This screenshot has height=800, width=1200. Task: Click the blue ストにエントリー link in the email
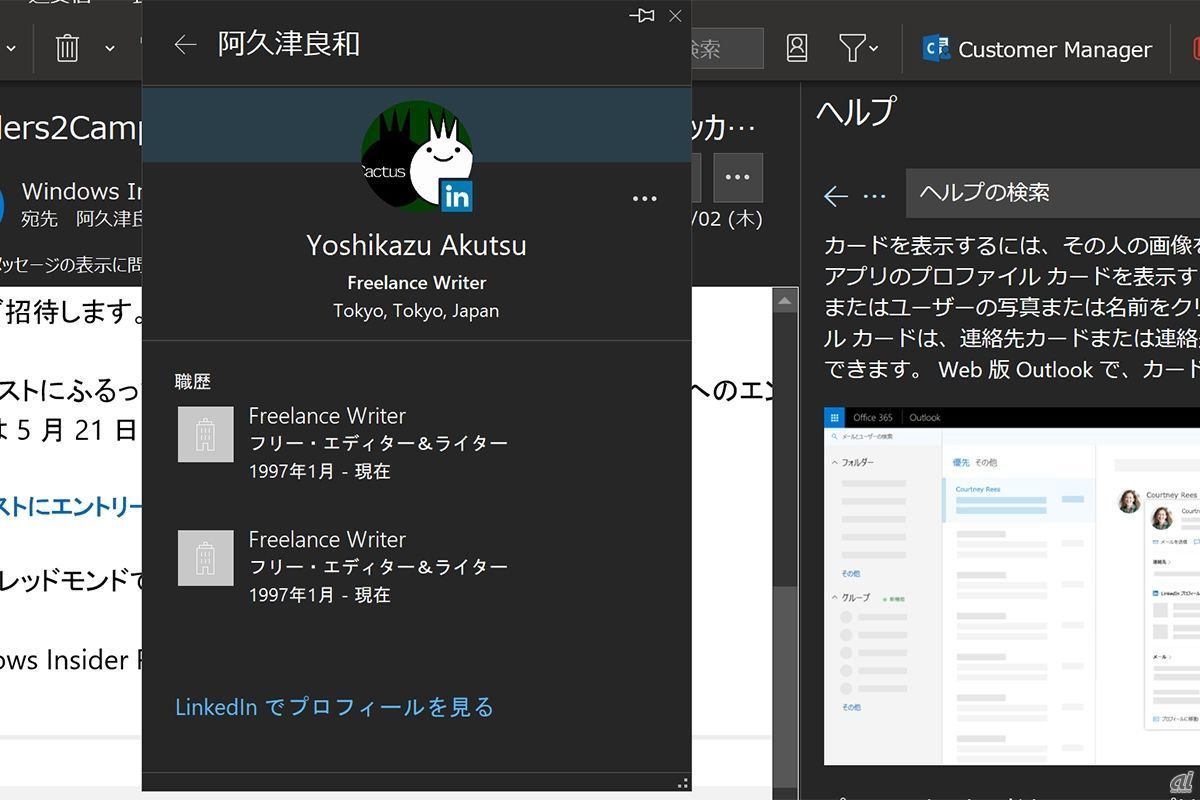coord(70,507)
